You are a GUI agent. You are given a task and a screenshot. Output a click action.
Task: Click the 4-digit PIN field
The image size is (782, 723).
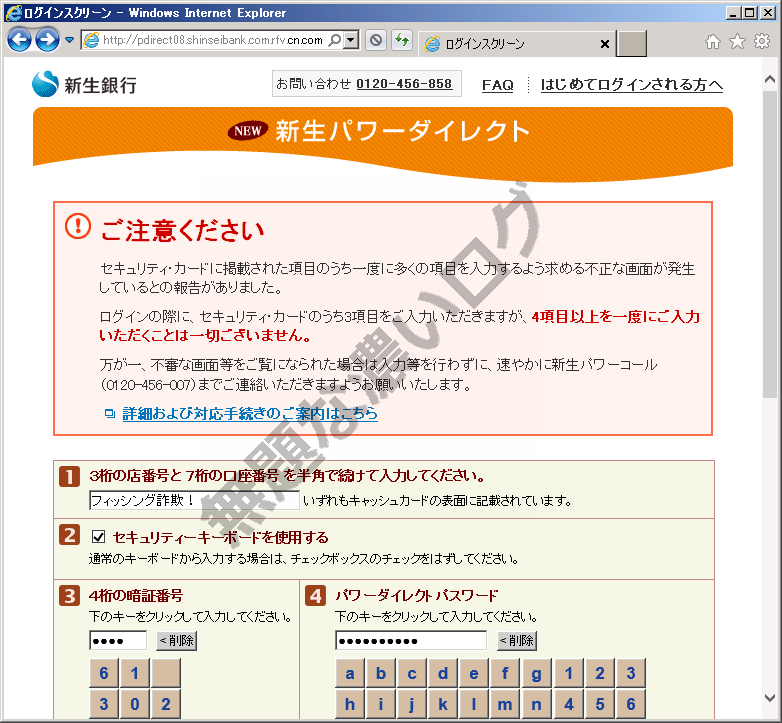point(118,640)
